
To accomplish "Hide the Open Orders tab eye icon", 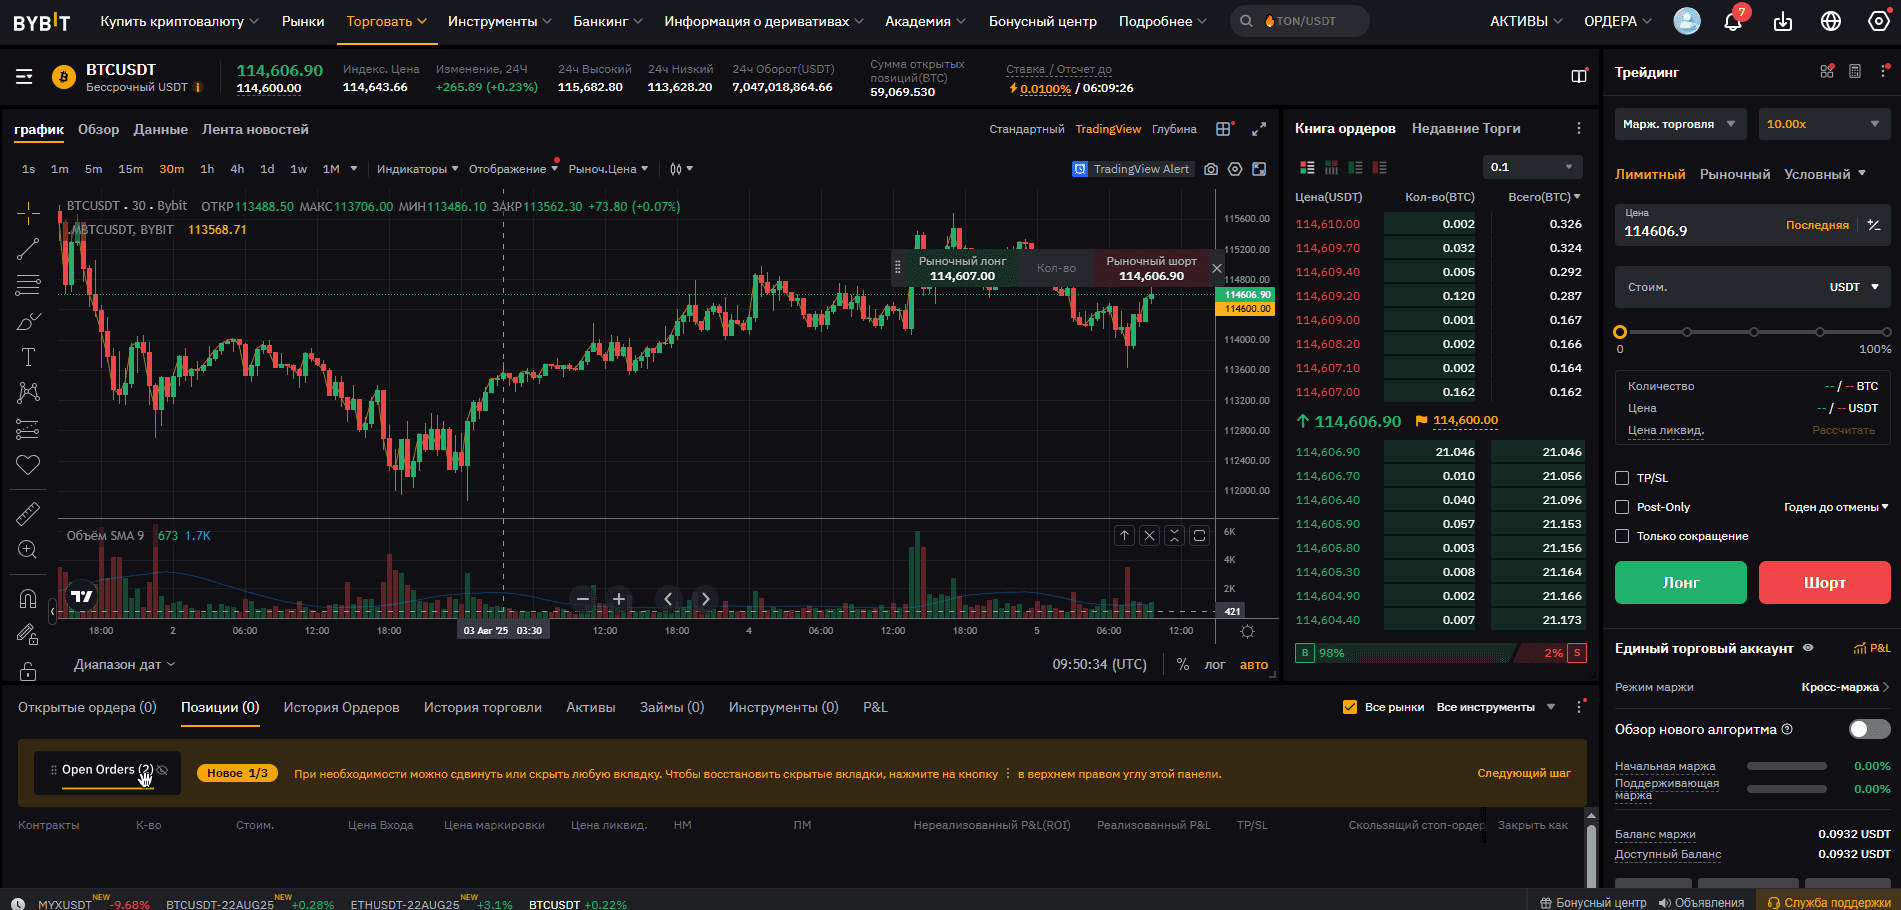I will [162, 770].
